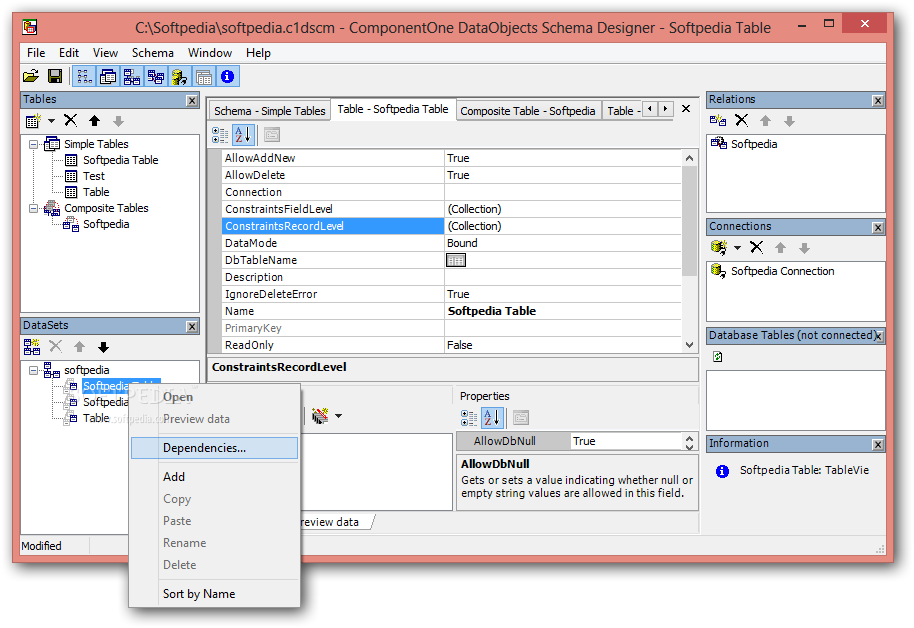914x628 pixels.
Task: Select Softpedia Connection in Connections list
Action: click(782, 271)
